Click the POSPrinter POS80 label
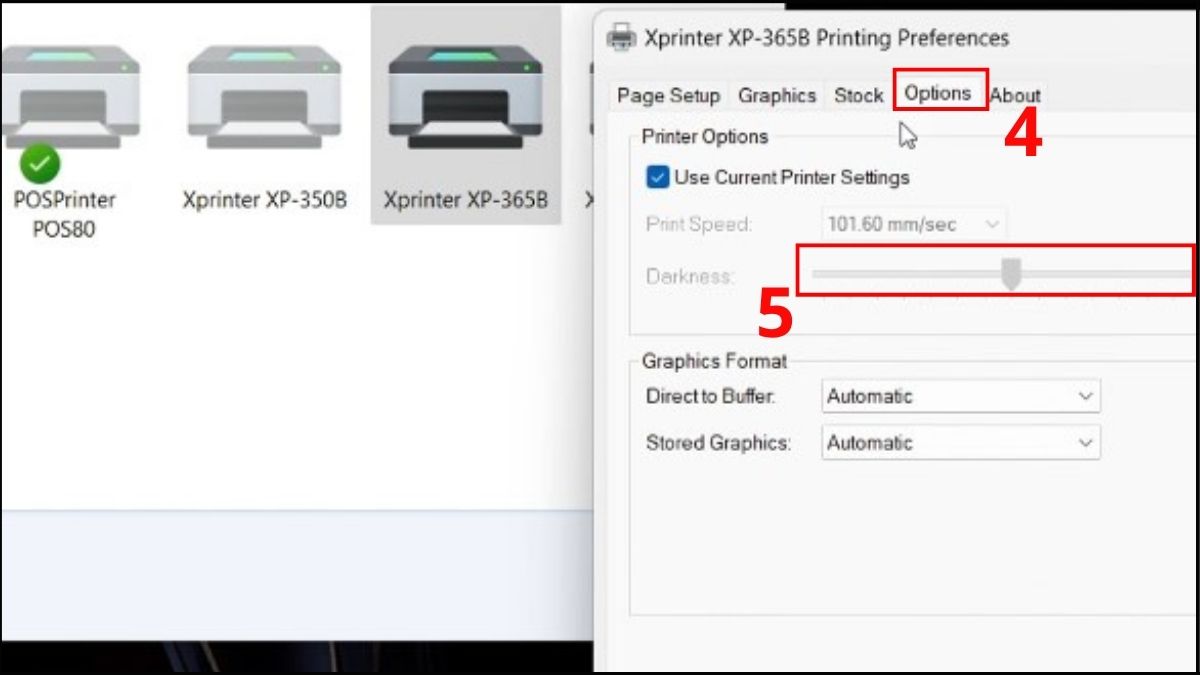The height and width of the screenshot is (675, 1200). point(65,215)
